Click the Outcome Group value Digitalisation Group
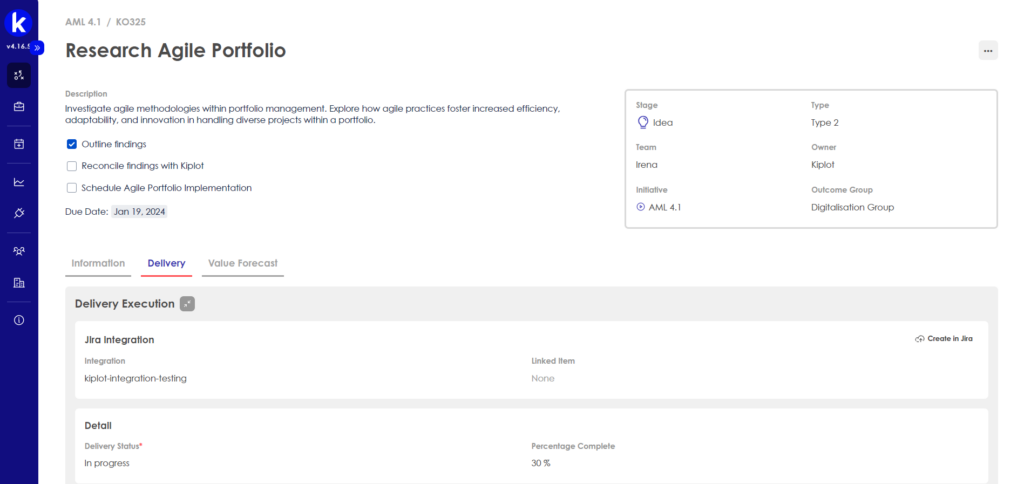1024x484 pixels. 852,207
